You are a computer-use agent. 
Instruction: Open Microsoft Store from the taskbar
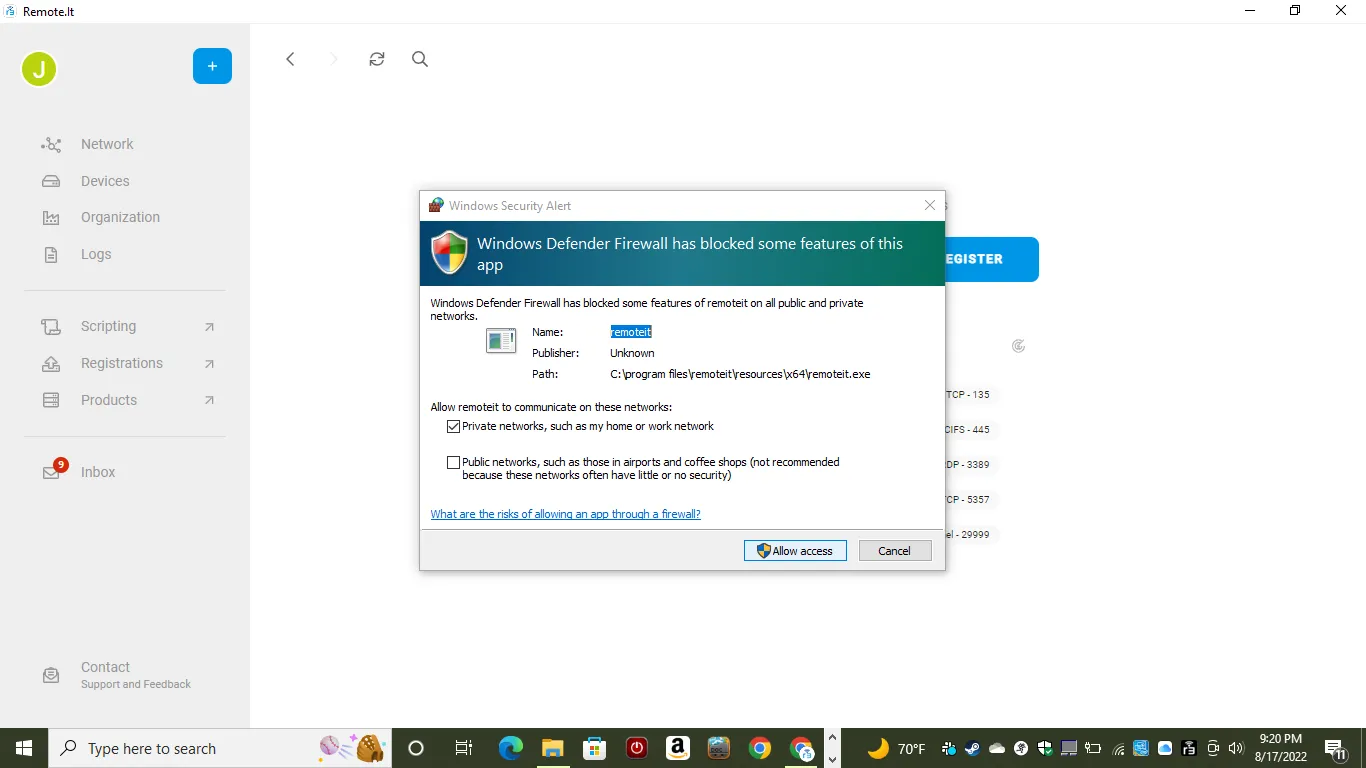pos(595,748)
